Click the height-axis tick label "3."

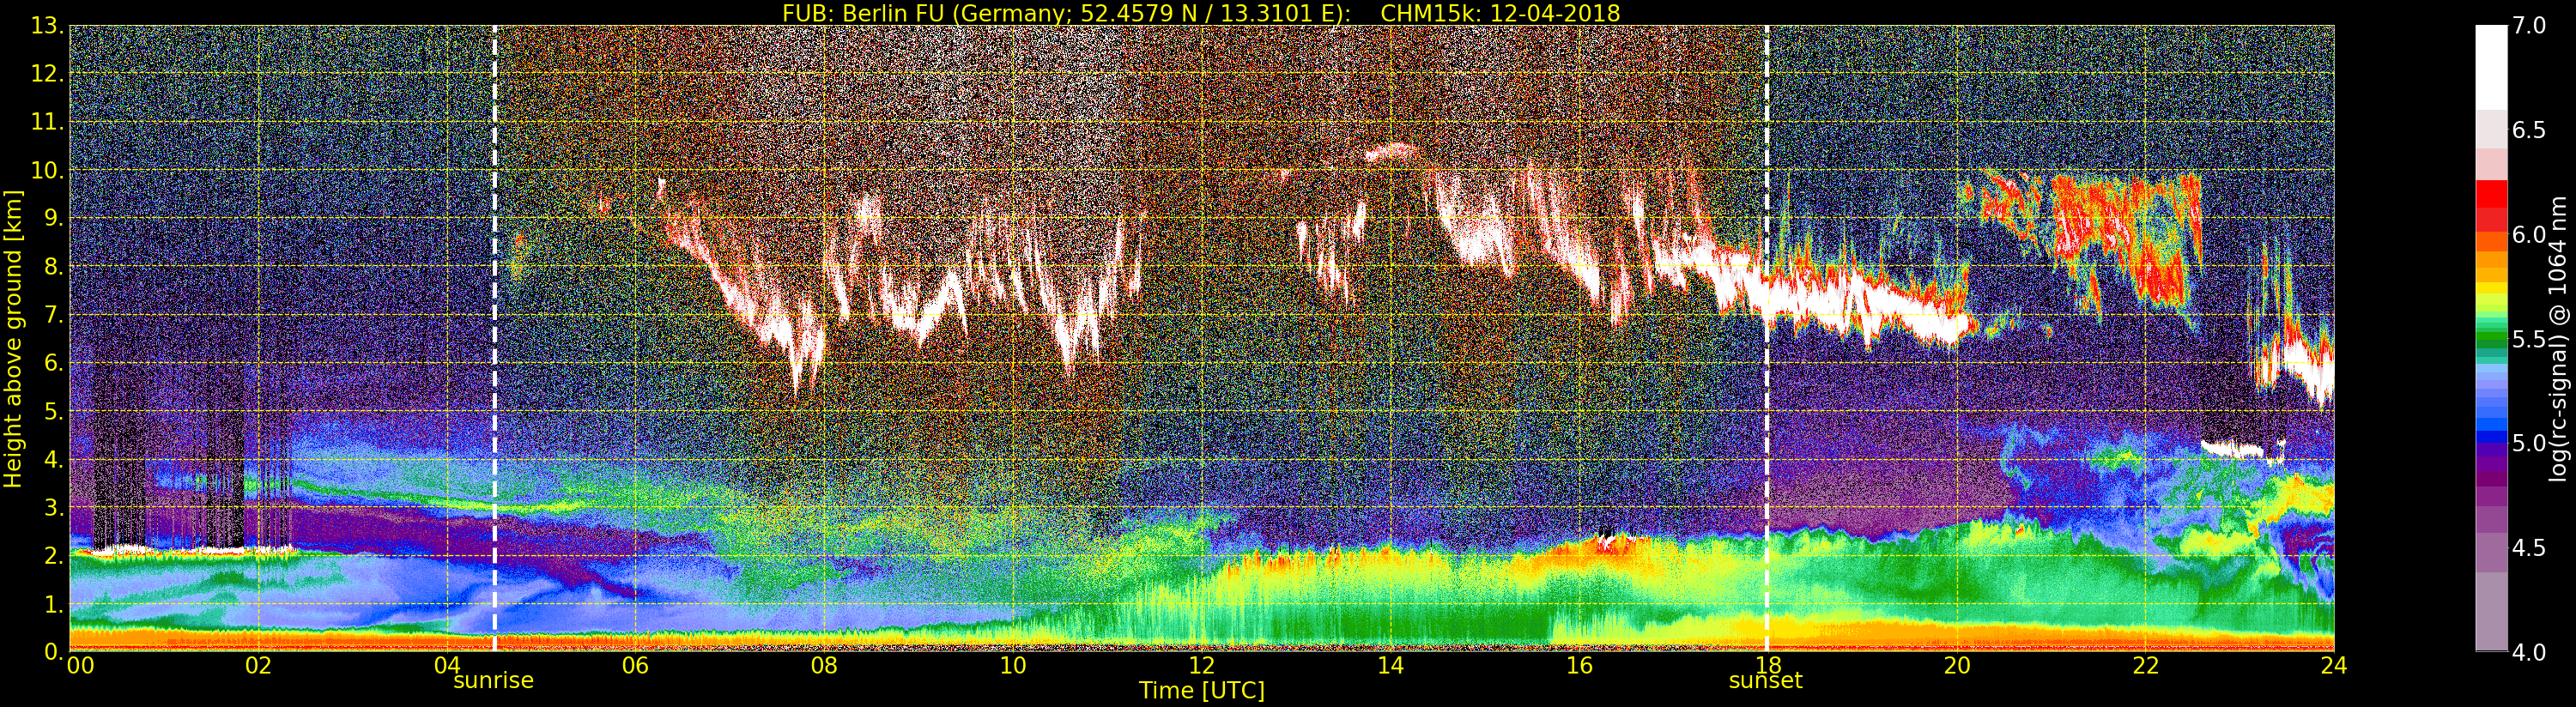tap(52, 507)
